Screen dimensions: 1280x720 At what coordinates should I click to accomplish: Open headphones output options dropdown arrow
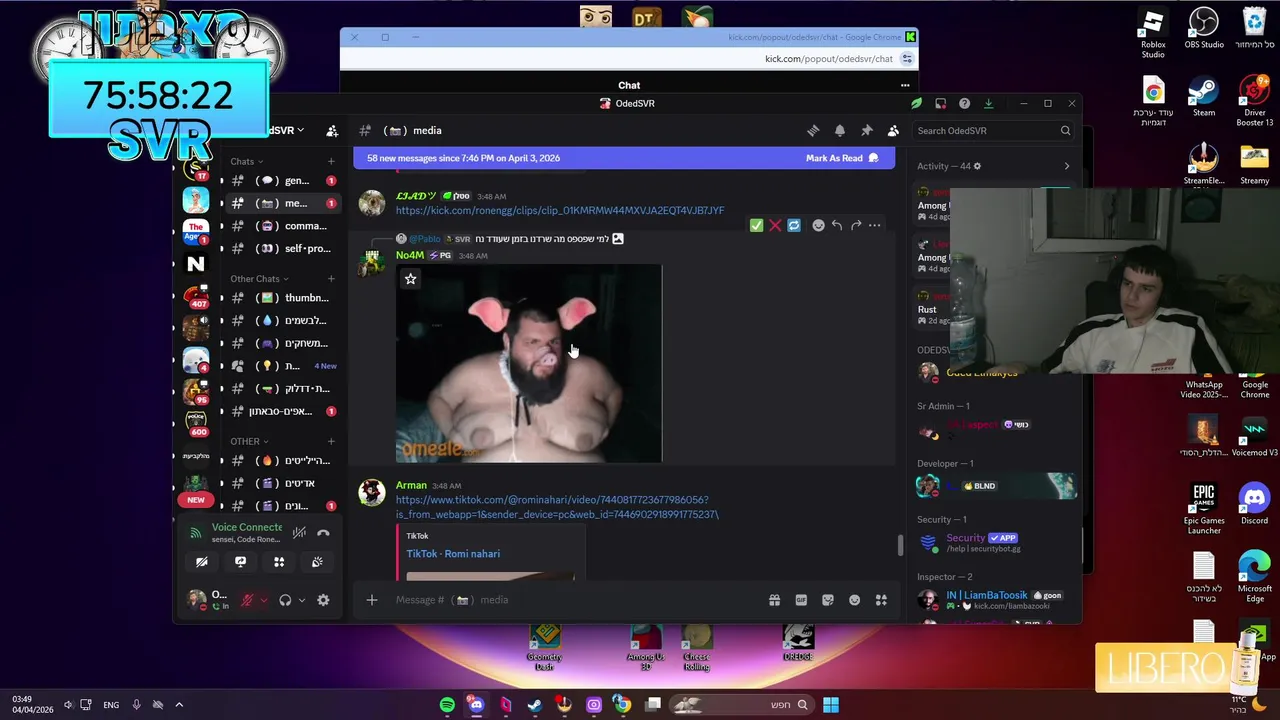pyautogui.click(x=301, y=600)
